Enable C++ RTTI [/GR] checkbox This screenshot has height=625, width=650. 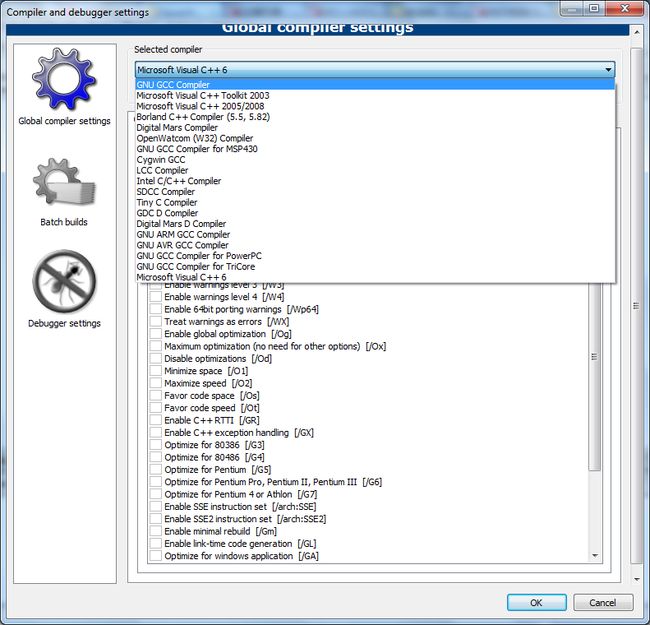point(156,420)
